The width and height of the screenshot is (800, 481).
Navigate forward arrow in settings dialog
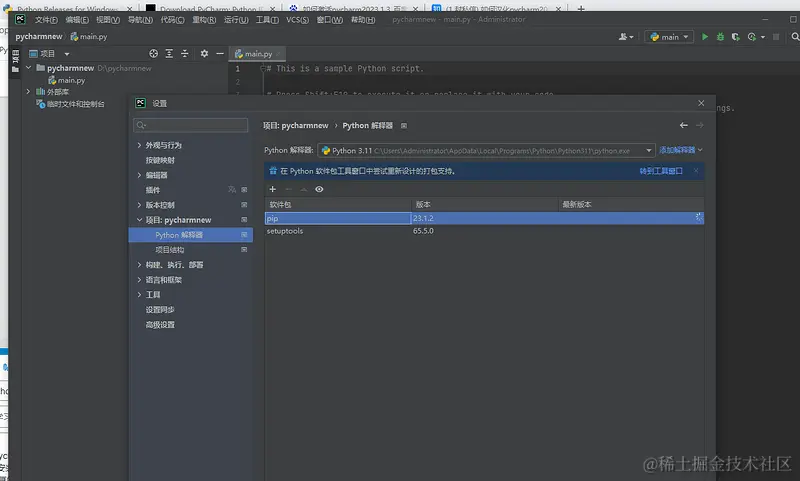pos(699,125)
